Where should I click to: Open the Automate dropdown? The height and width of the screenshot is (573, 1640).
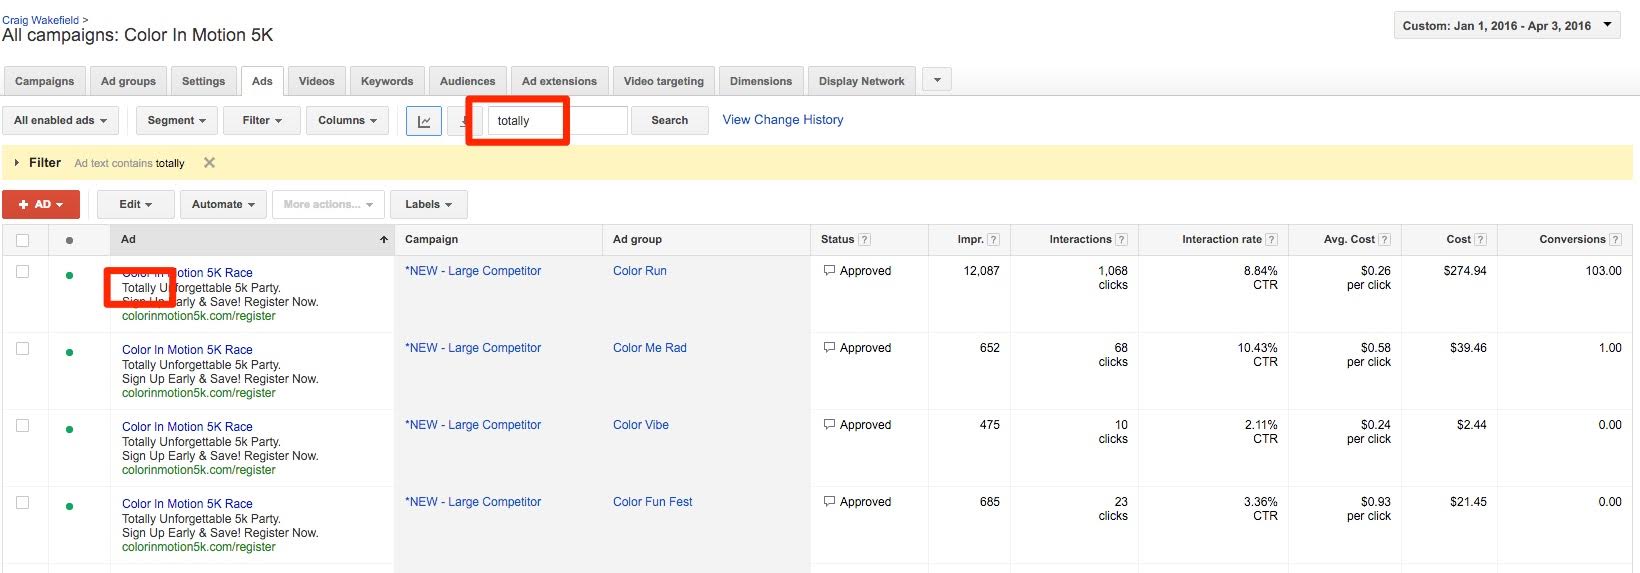223,205
